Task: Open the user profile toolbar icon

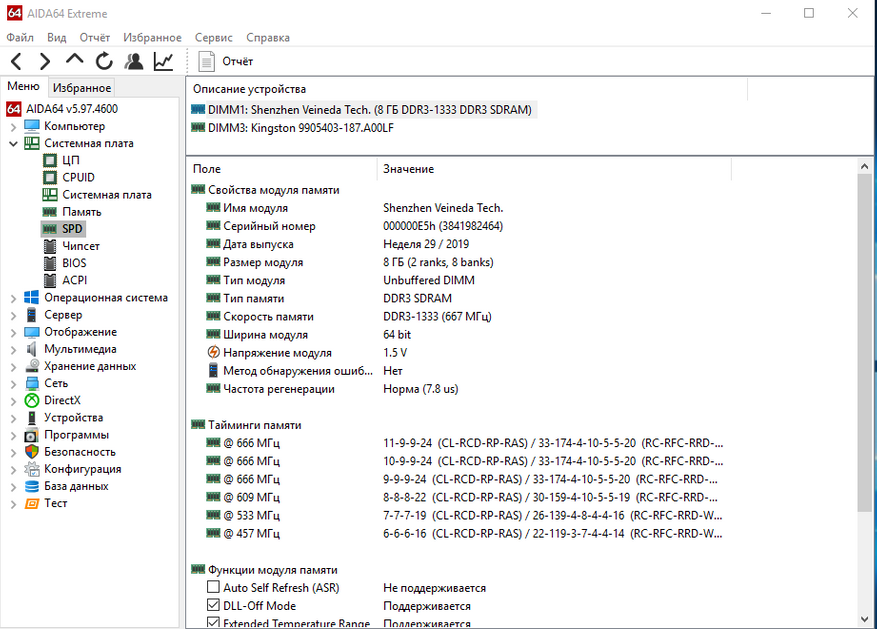Action: point(134,61)
